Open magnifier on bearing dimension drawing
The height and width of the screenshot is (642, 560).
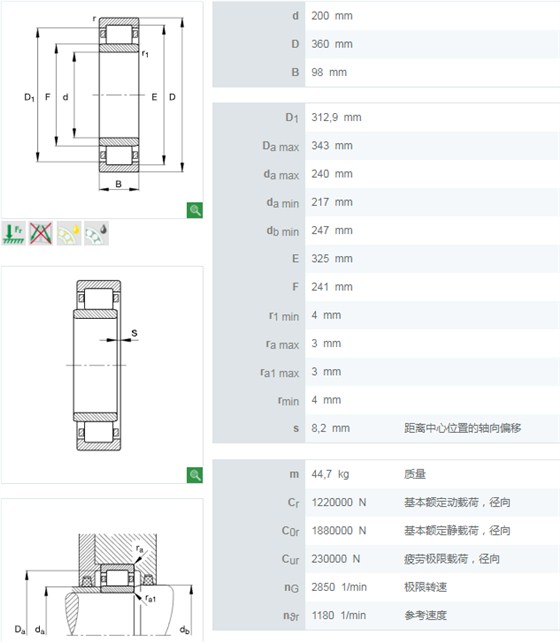tap(195, 210)
